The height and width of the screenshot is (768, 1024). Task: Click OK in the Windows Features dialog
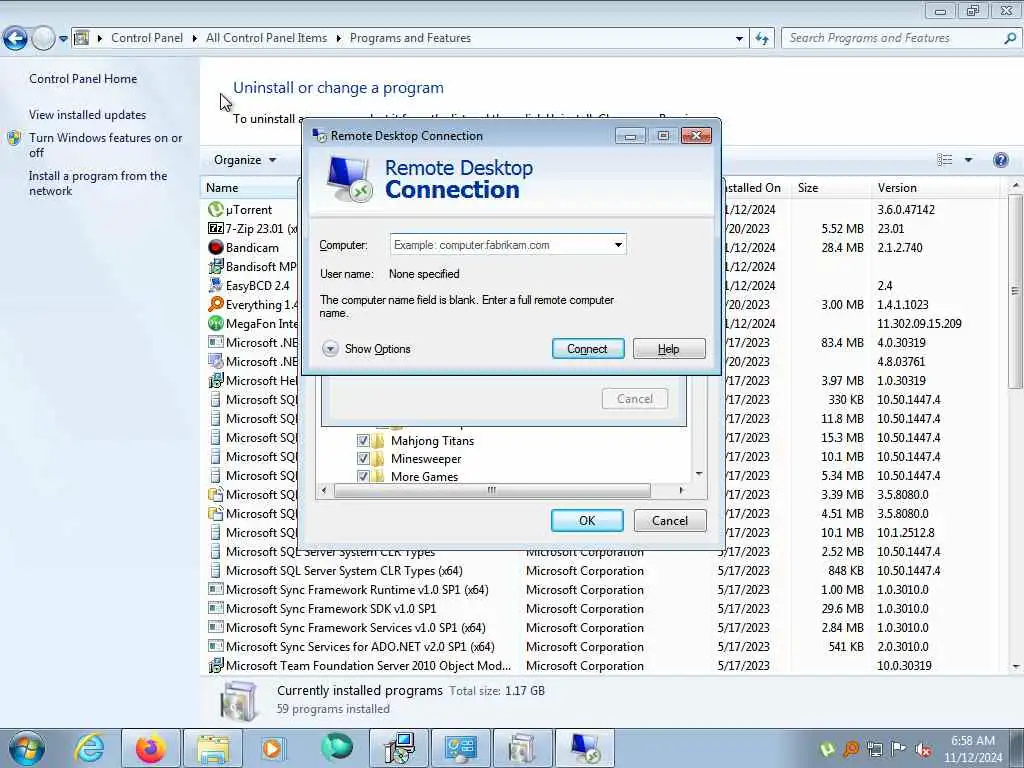pos(587,520)
